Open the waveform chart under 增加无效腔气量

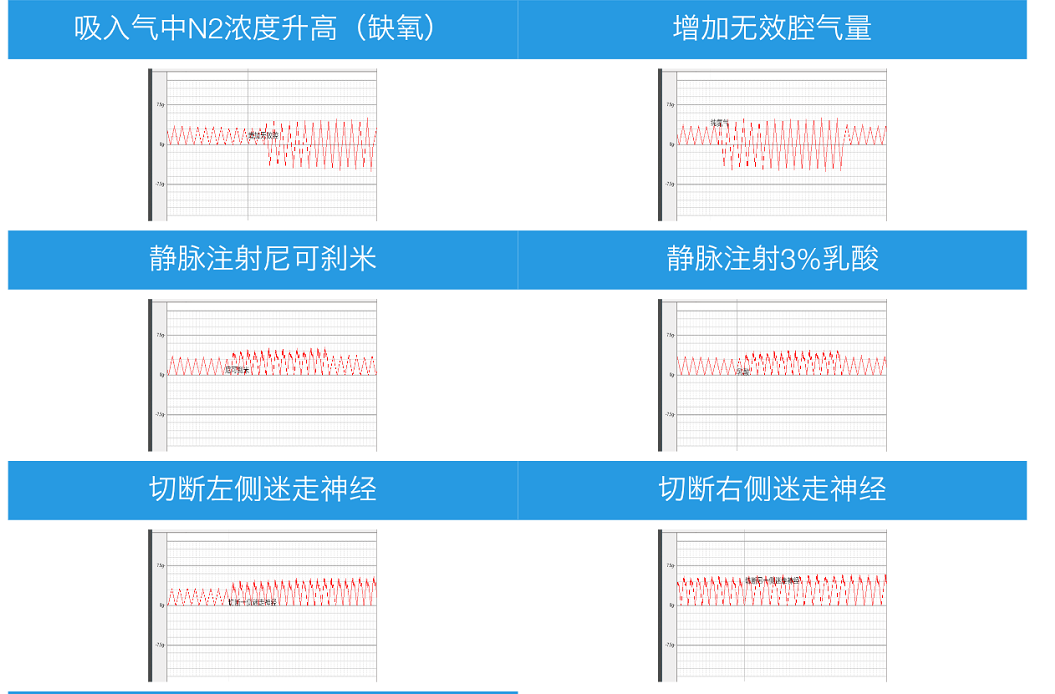tap(772, 144)
